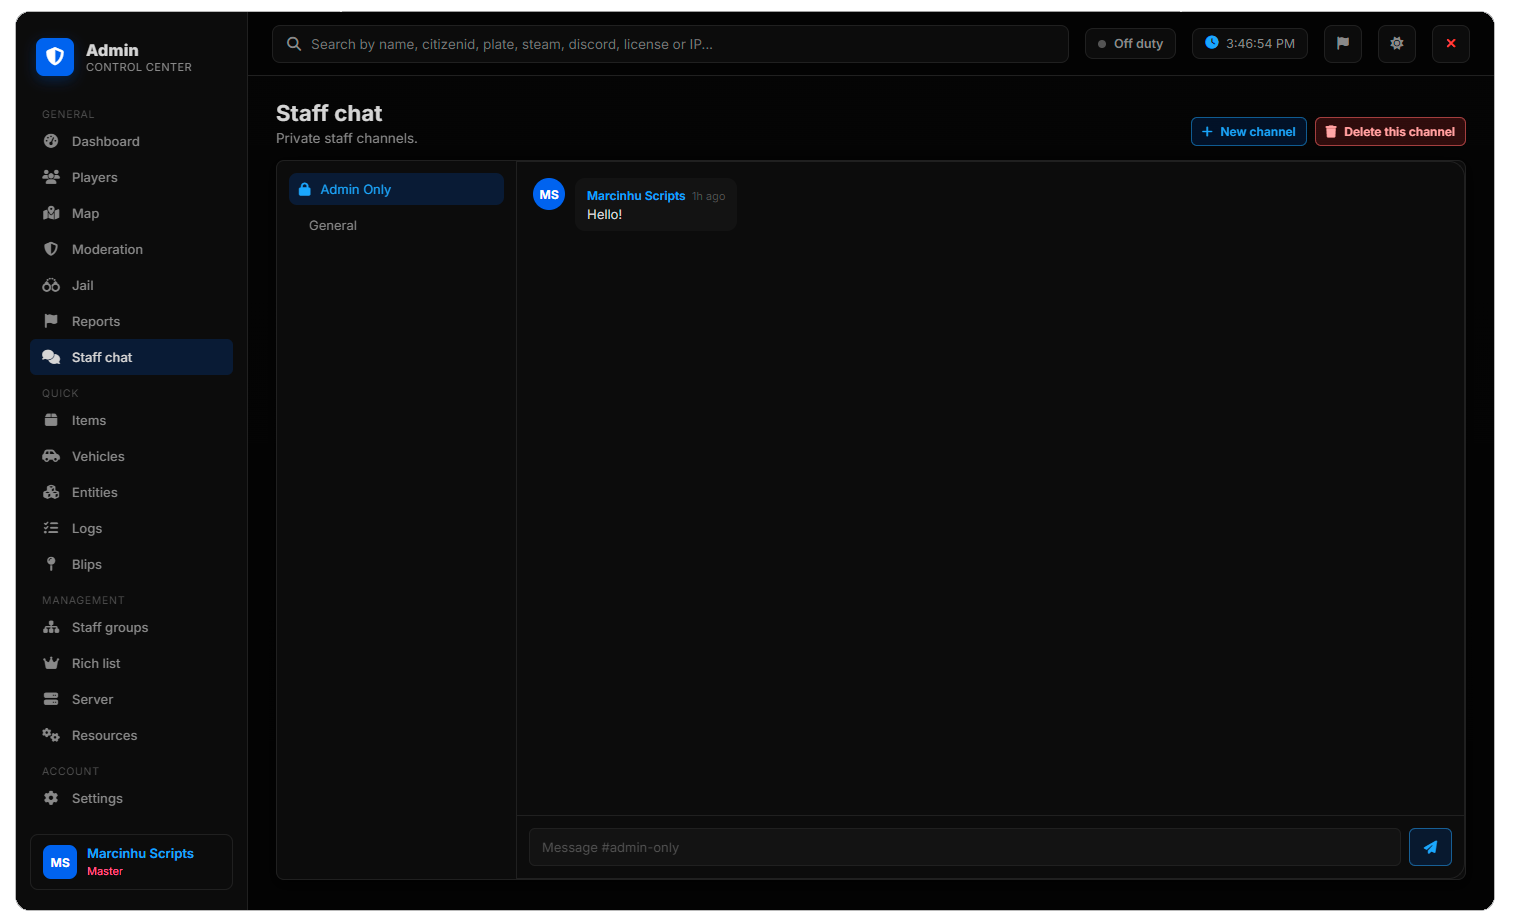Create a New channel
Viewport: 1513px width, 921px height.
1249,131
